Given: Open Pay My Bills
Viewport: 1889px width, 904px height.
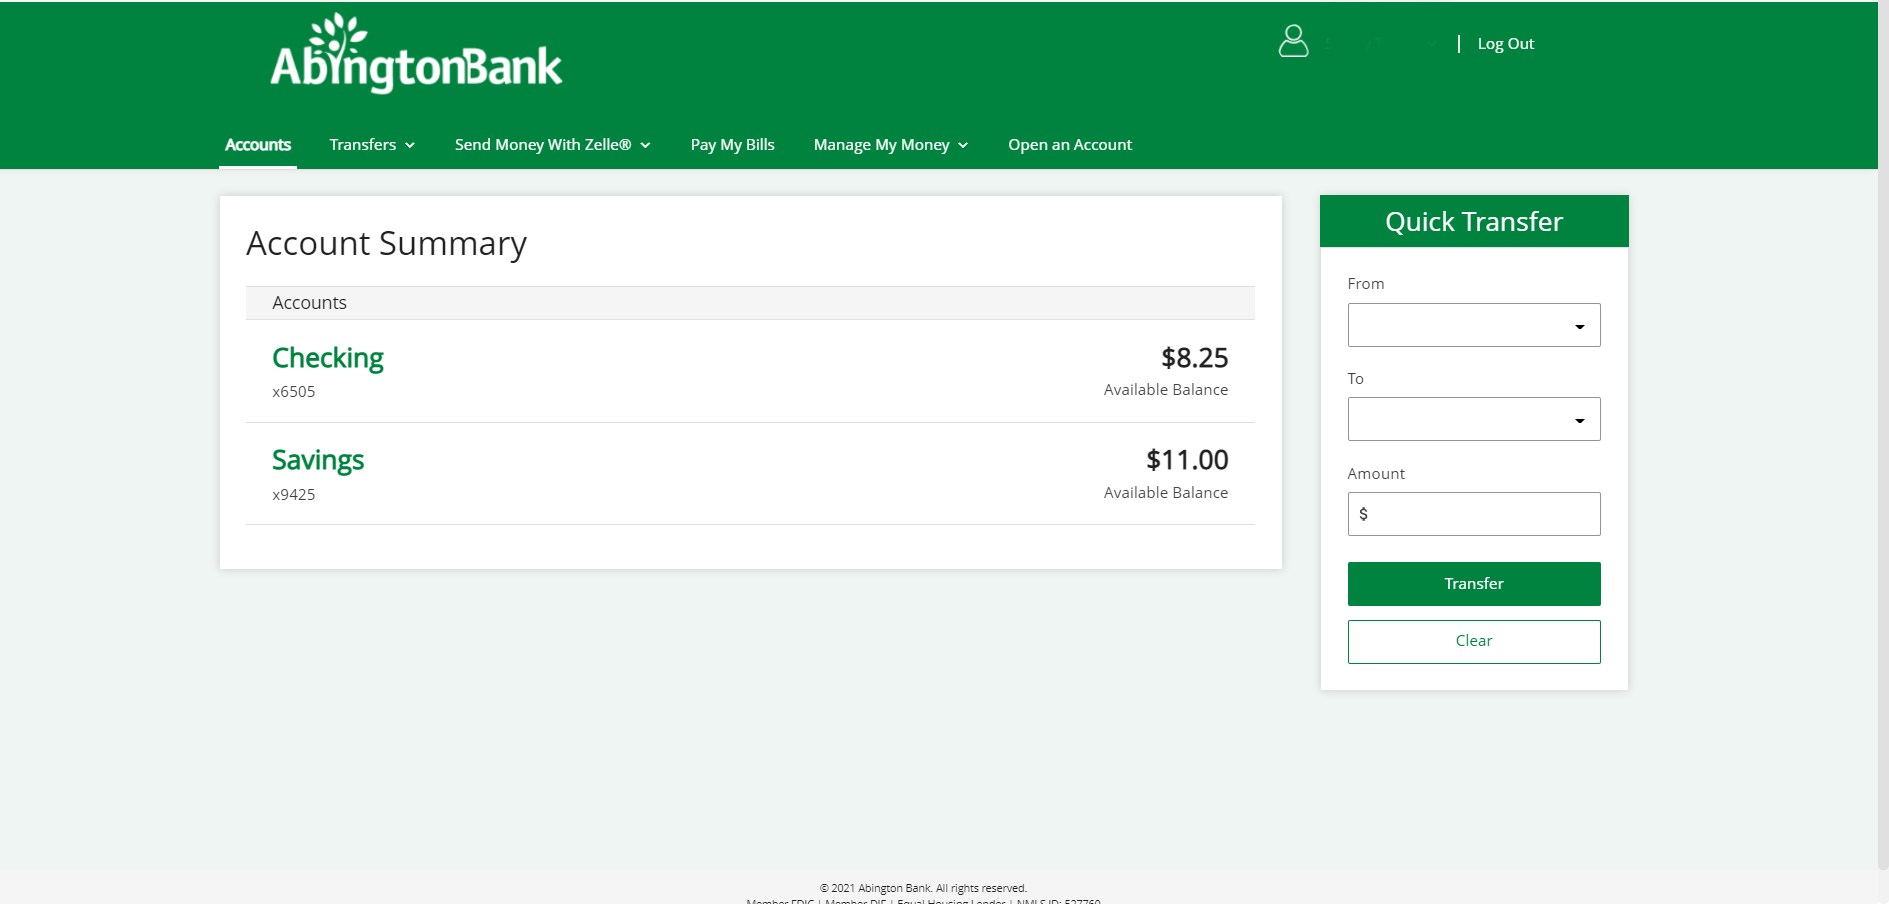Looking at the screenshot, I should (x=732, y=145).
